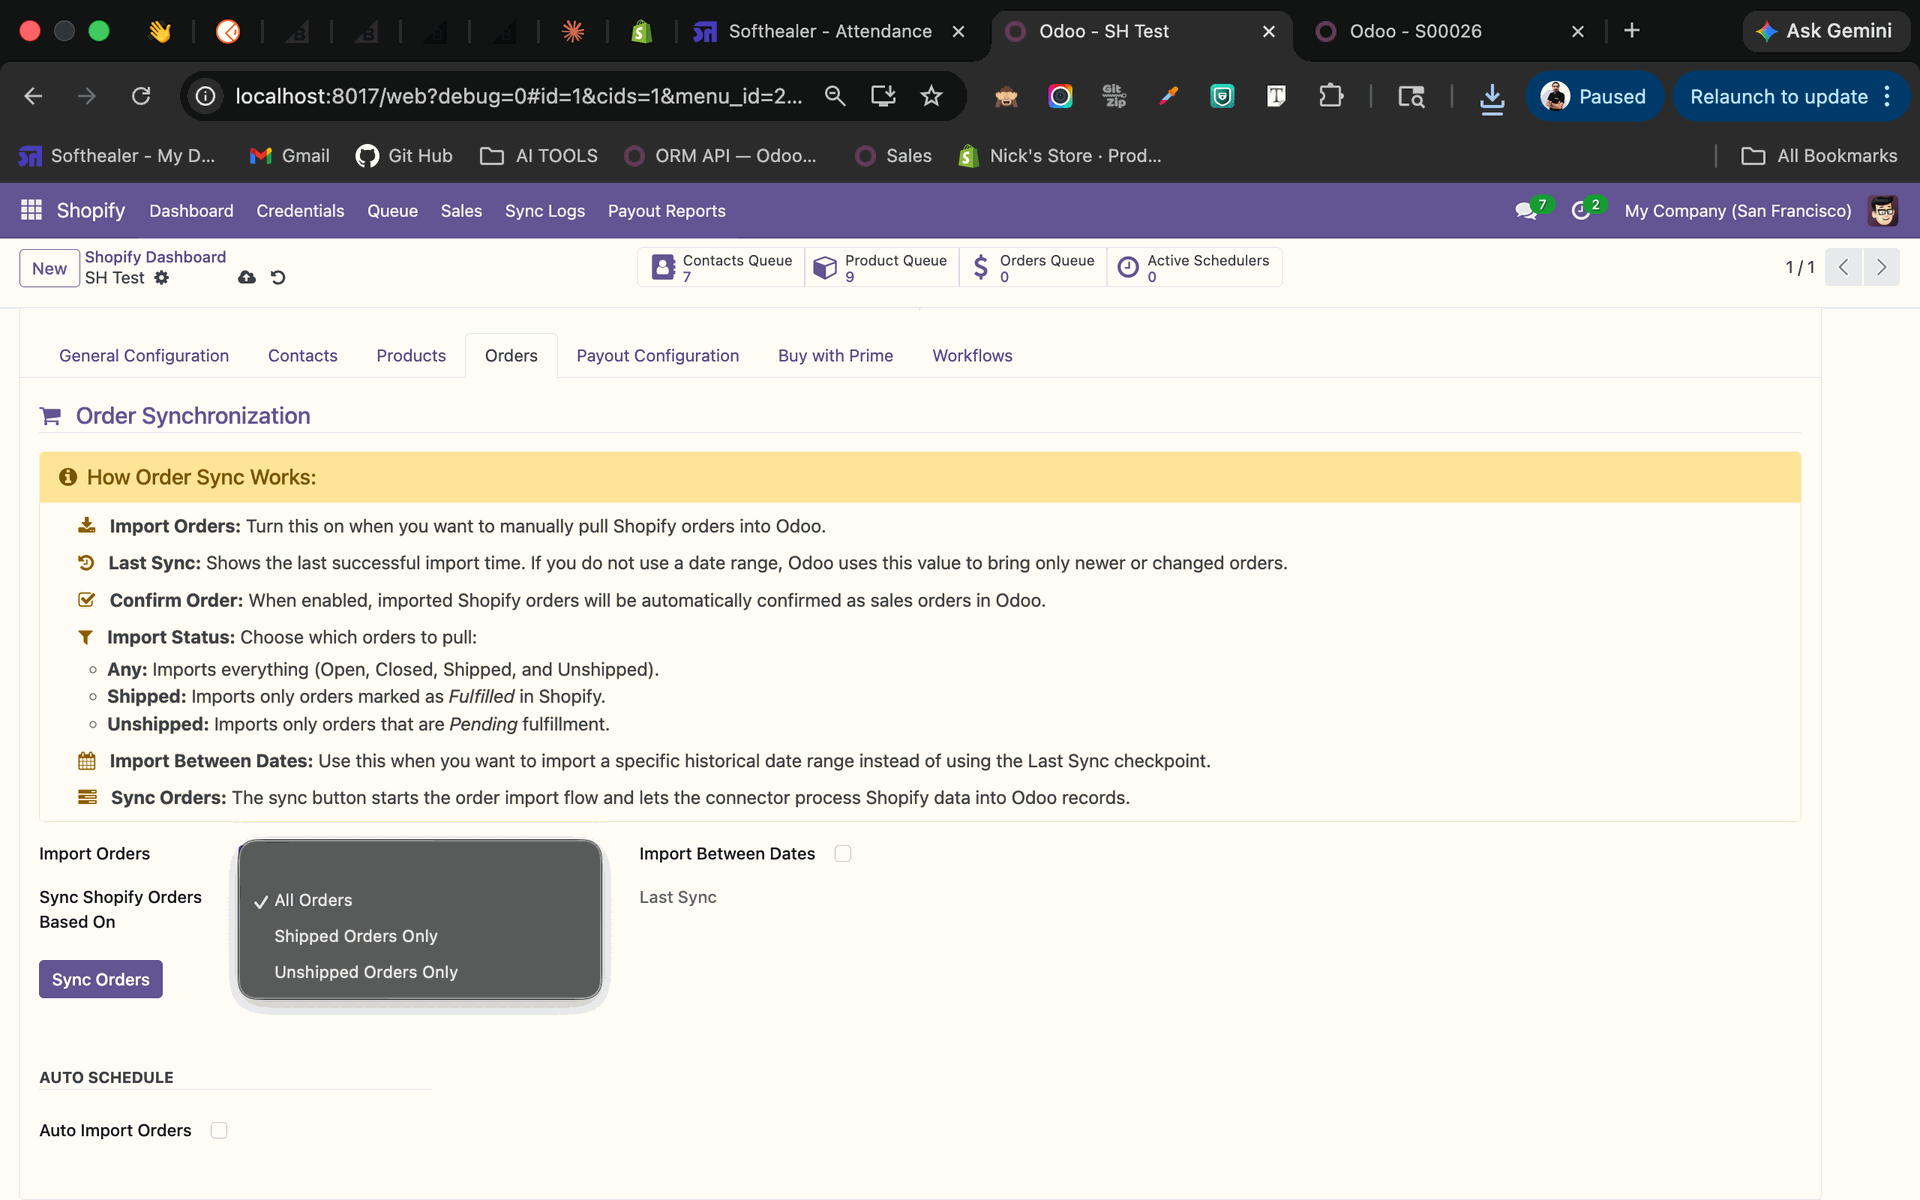Open the All Bookmarks folder
The height and width of the screenshot is (1200, 1920).
pos(1819,156)
